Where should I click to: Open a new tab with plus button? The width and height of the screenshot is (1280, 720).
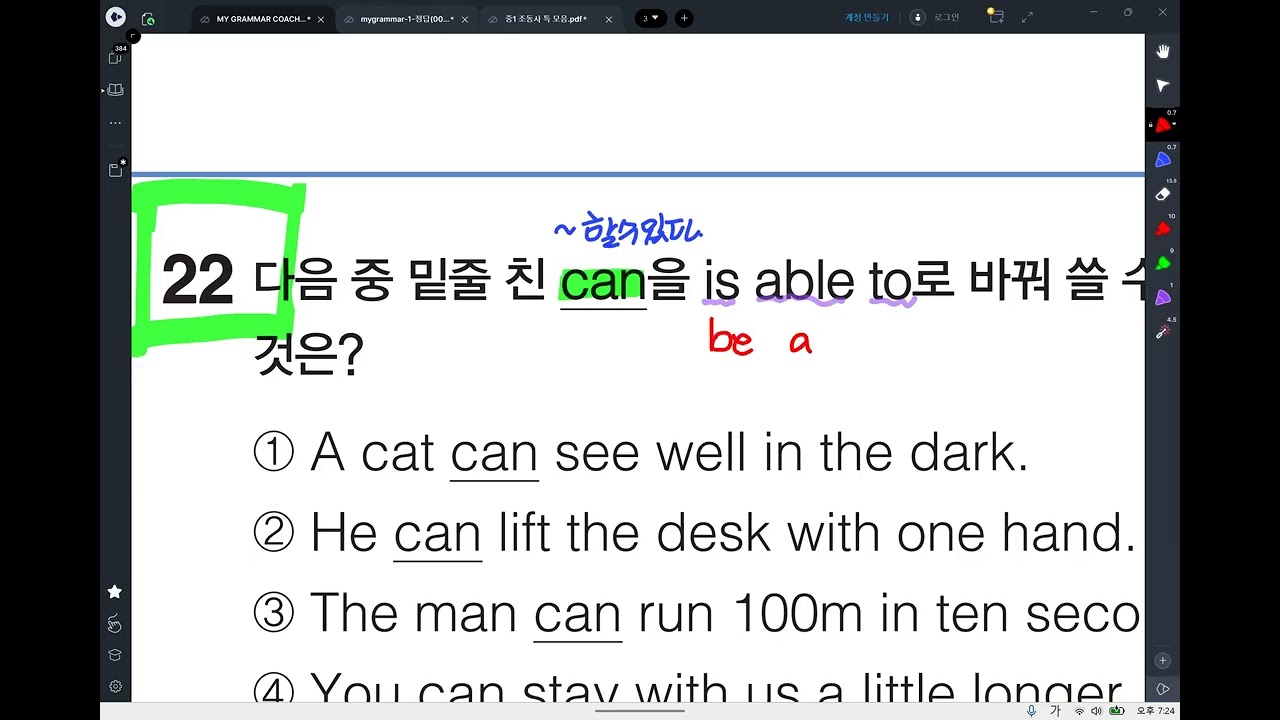tap(684, 18)
